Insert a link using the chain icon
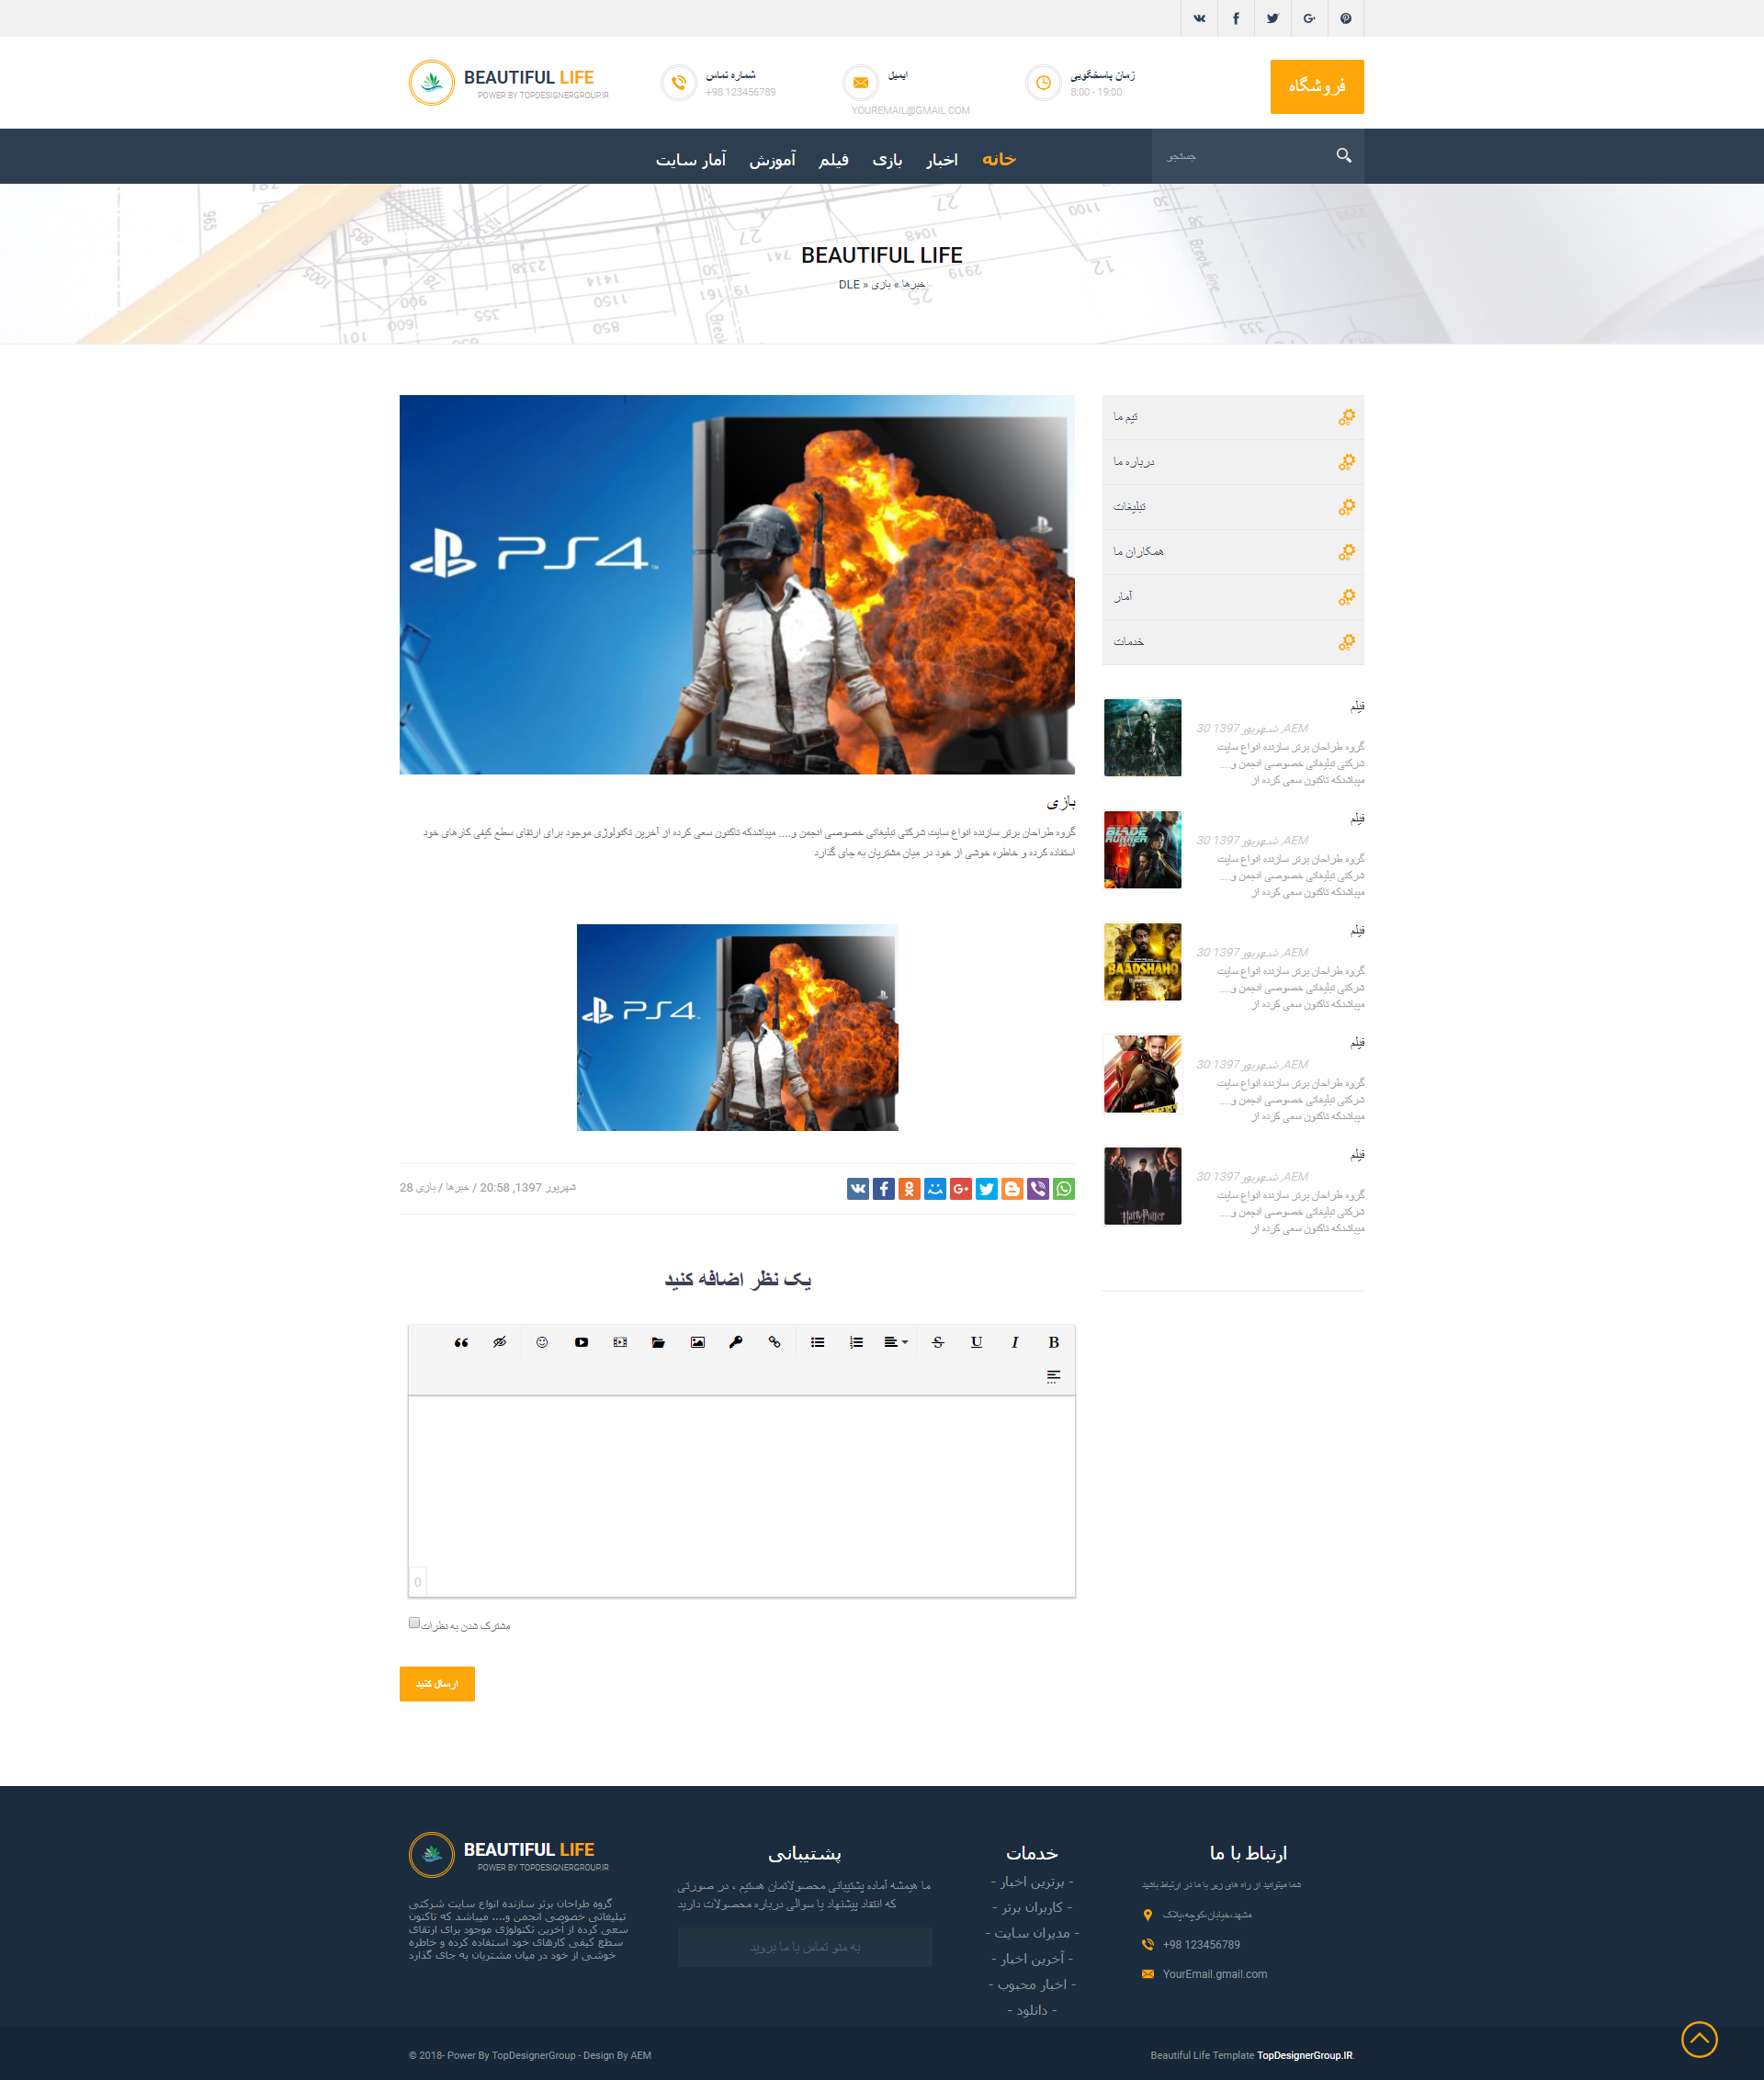Viewport: 1764px width, 2080px height. point(774,1342)
